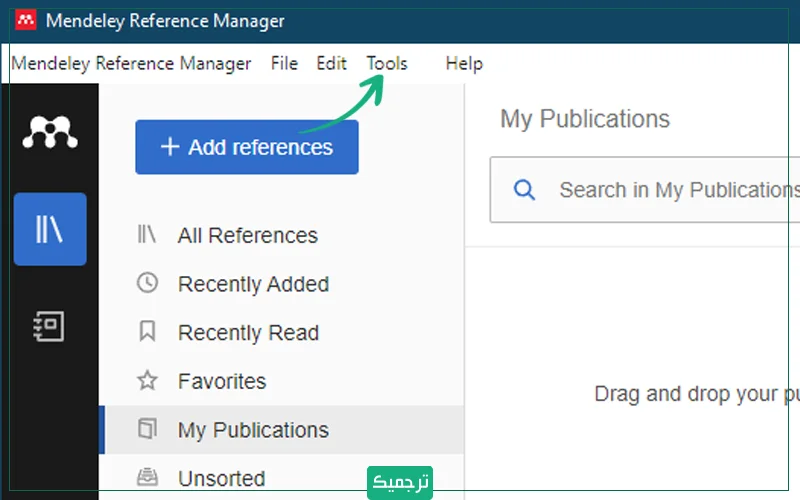The image size is (800, 500).
Task: Open the File menu
Action: point(284,63)
